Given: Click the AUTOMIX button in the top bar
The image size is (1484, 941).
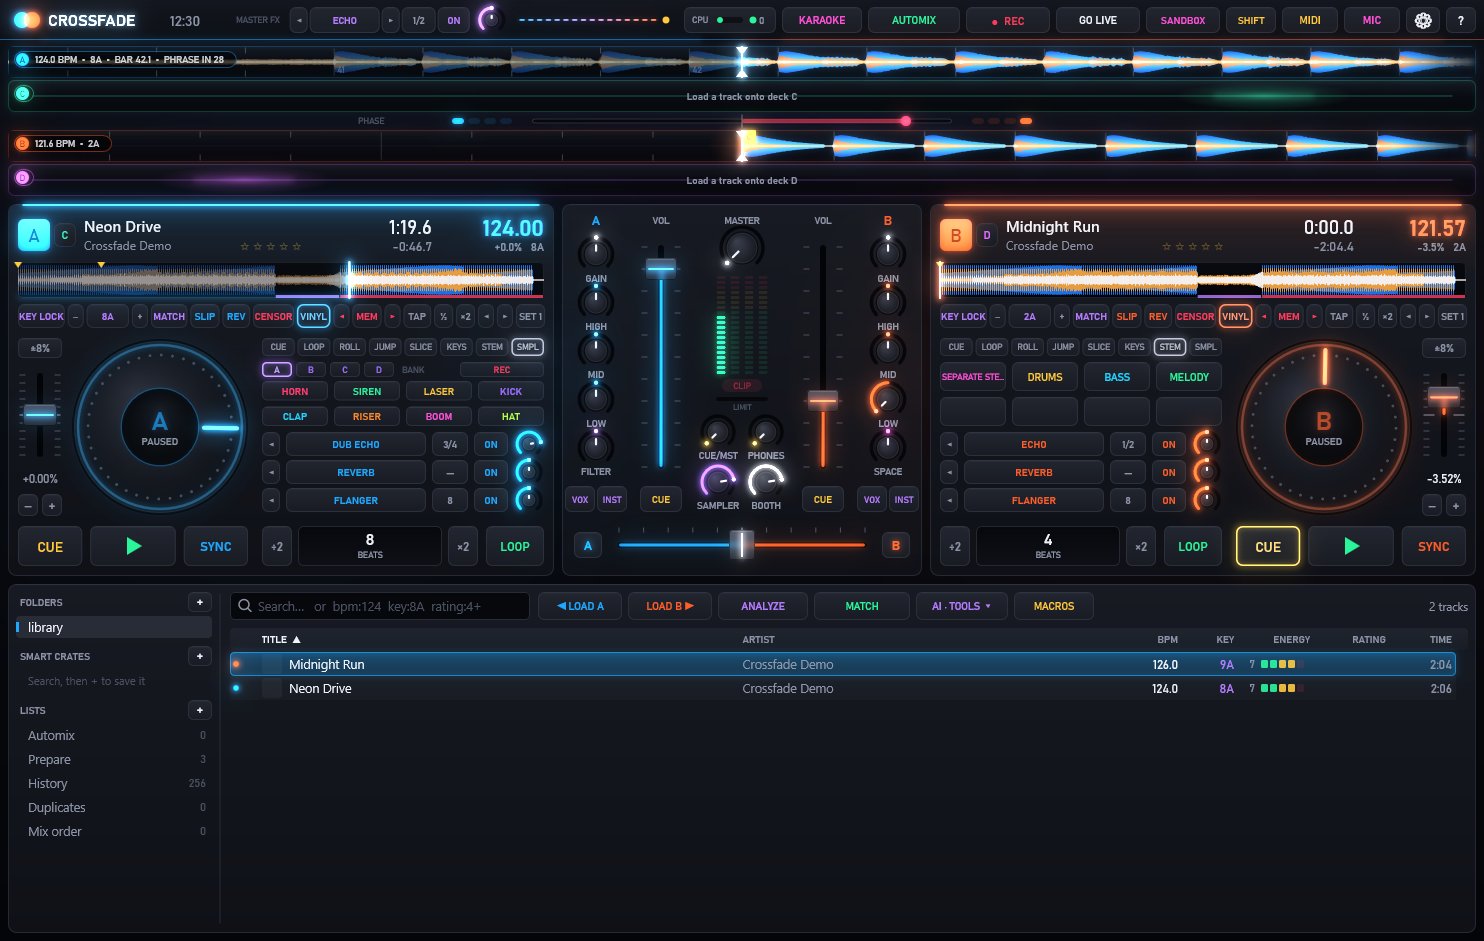Looking at the screenshot, I should [913, 20].
